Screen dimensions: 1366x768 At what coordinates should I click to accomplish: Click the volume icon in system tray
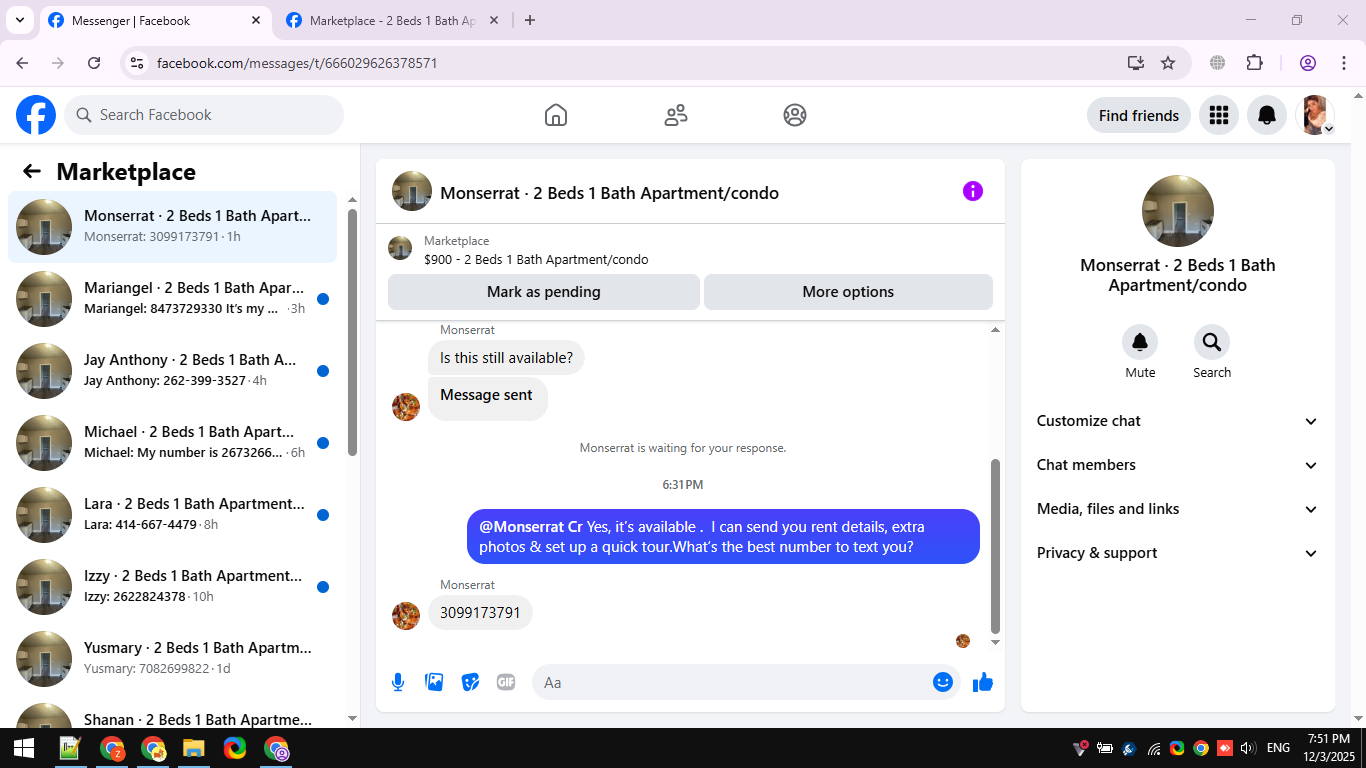point(1248,748)
